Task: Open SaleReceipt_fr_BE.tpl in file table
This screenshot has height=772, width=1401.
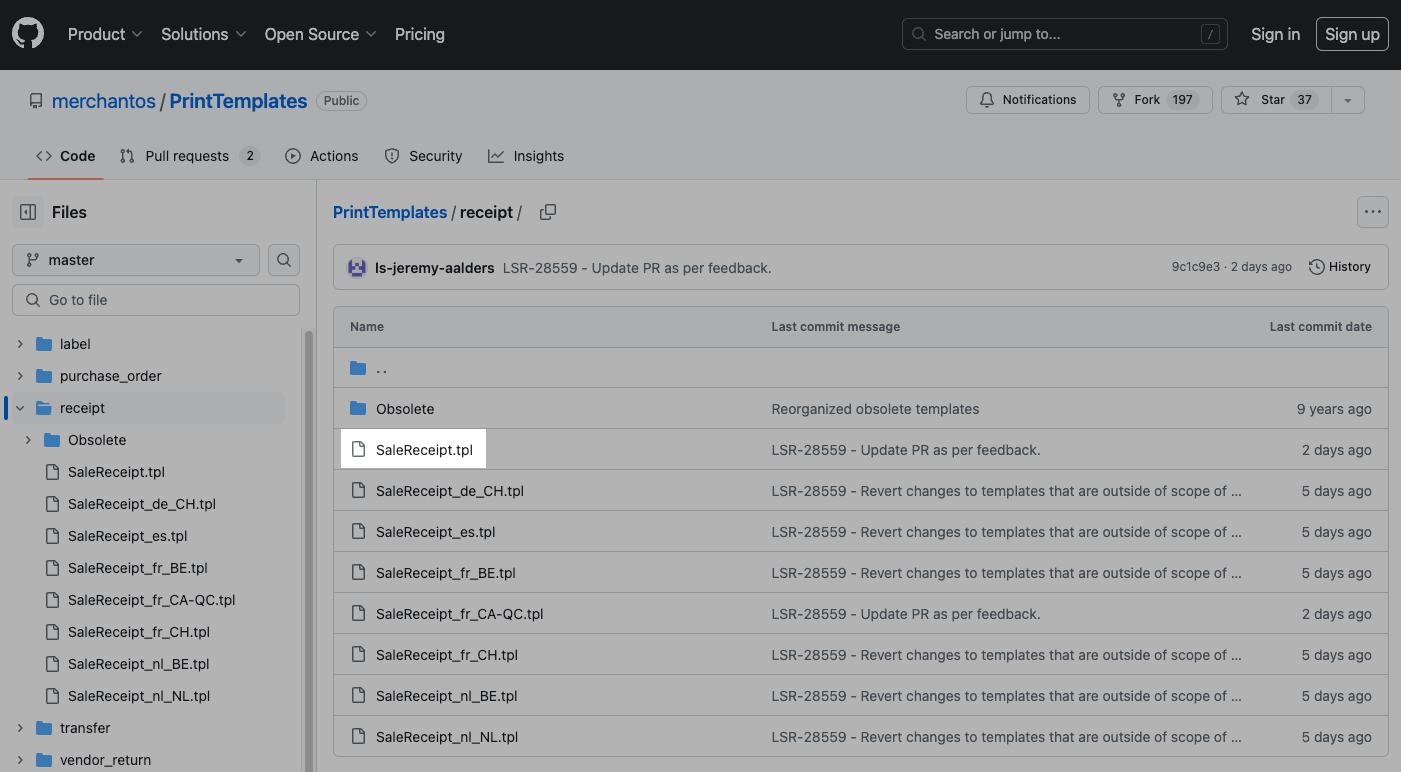Action: coord(446,573)
